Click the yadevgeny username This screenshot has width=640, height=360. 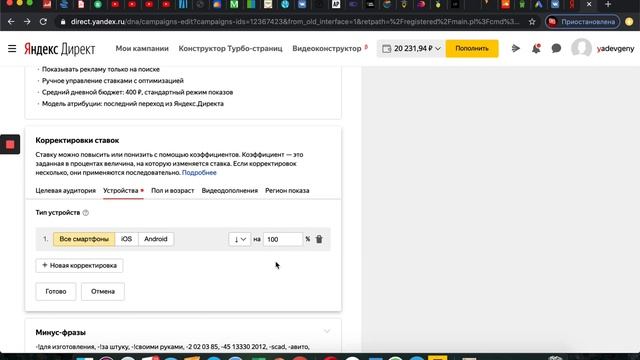(x=616, y=49)
